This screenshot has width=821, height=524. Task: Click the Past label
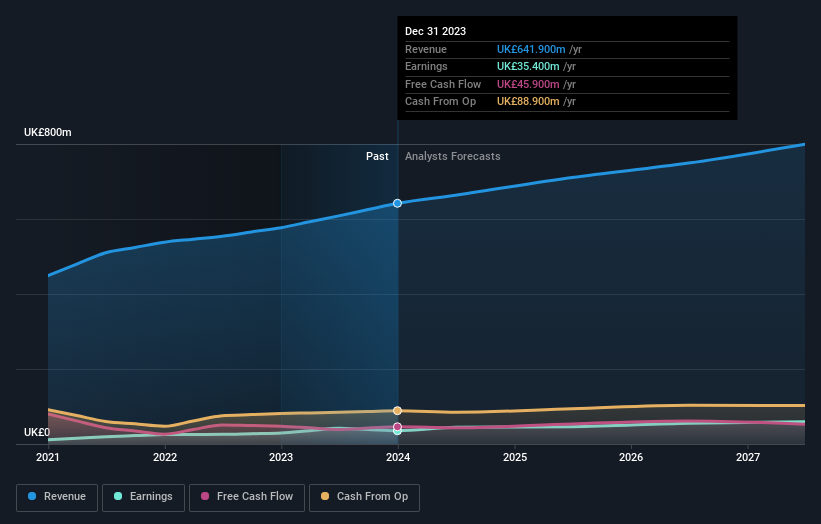tap(377, 157)
